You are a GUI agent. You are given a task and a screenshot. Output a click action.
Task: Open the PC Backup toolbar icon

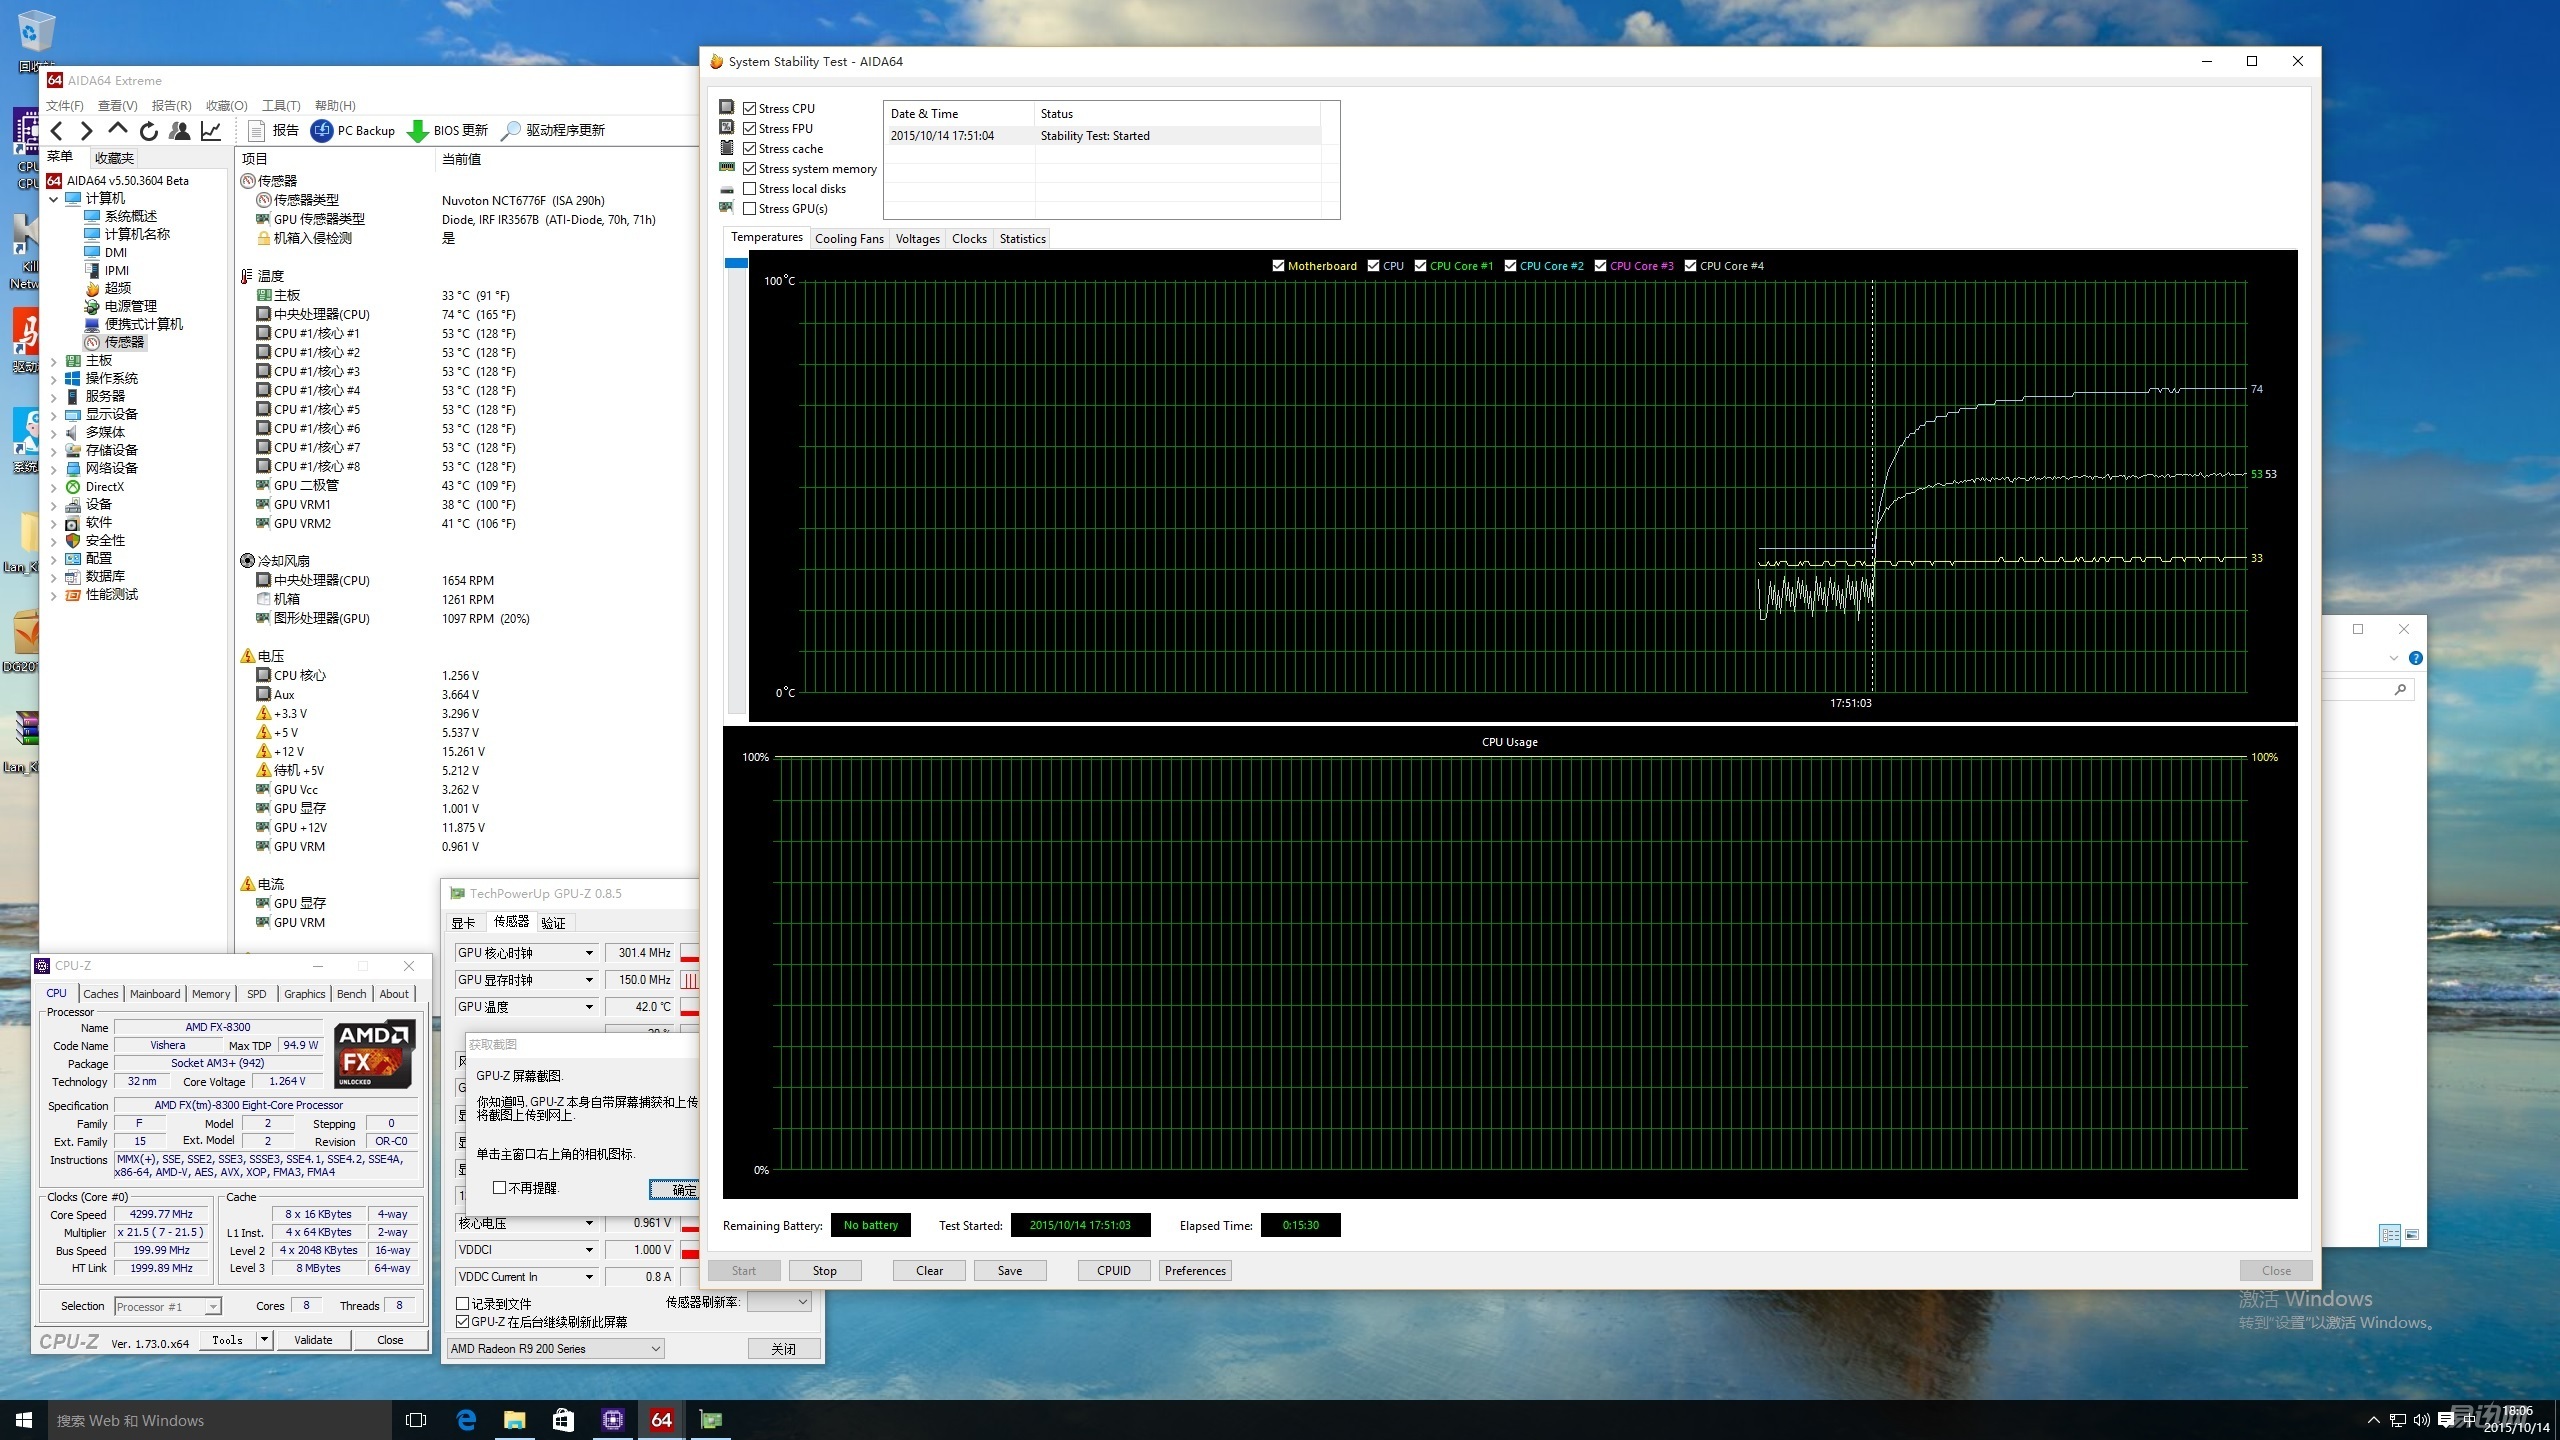tap(322, 131)
